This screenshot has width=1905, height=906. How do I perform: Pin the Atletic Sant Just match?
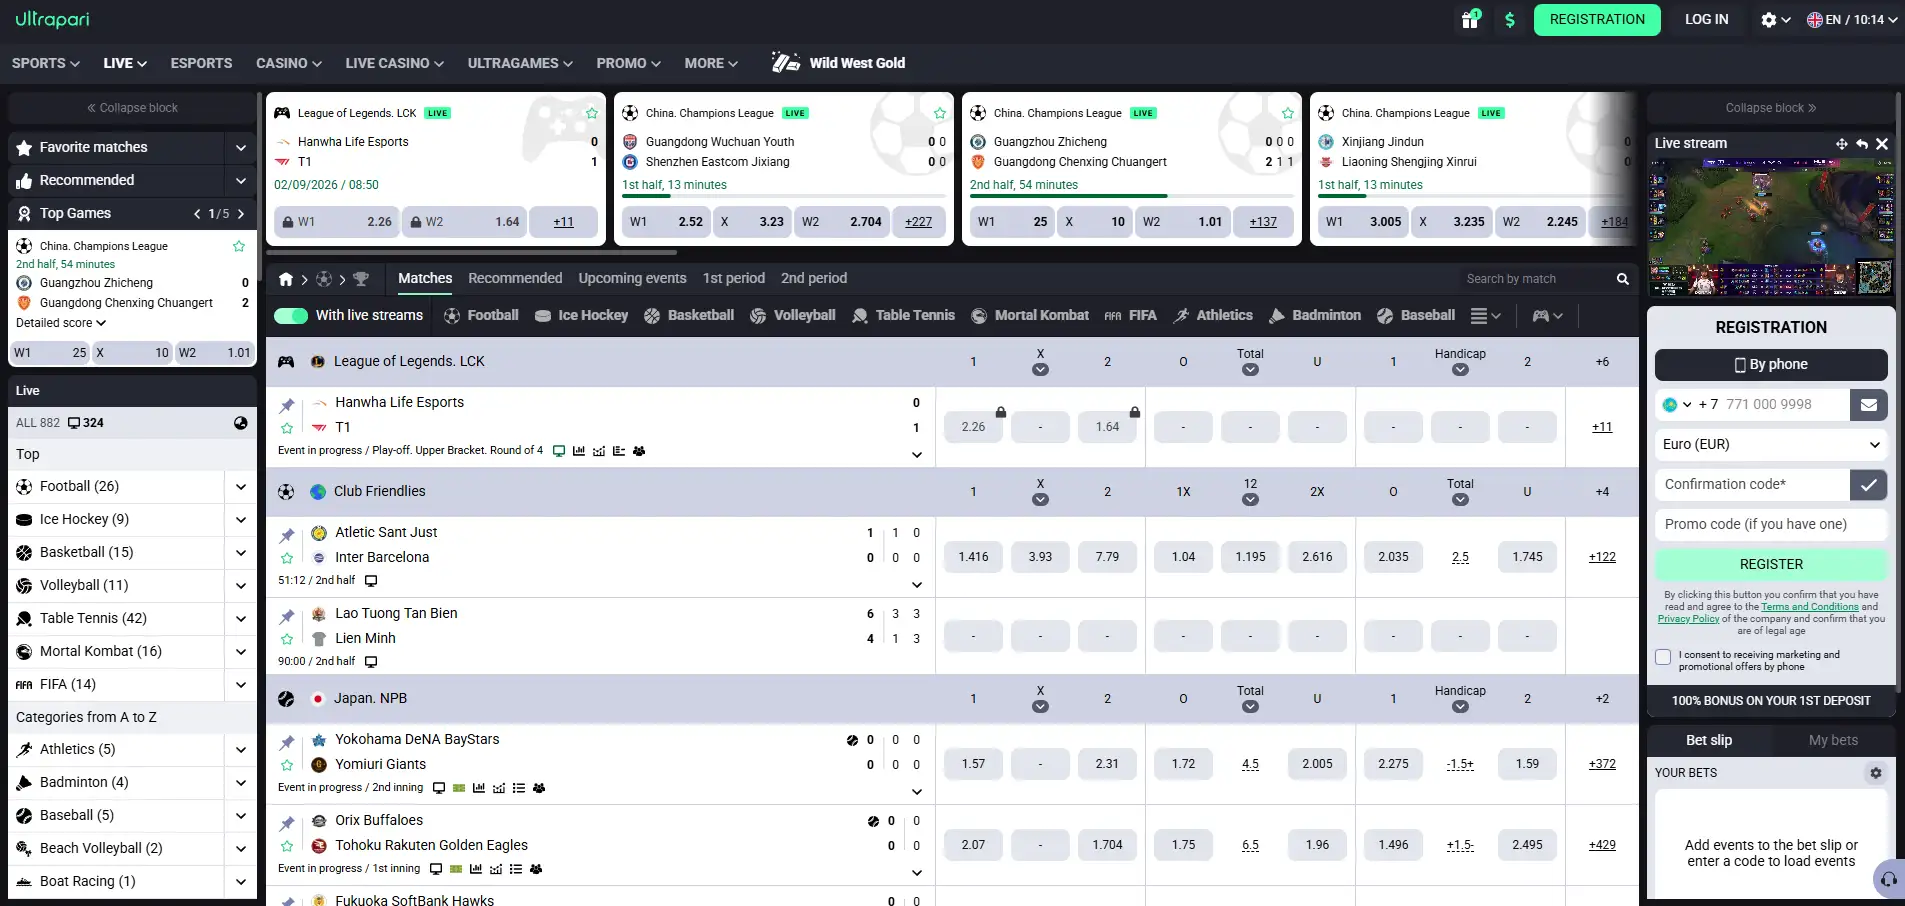[x=287, y=535]
